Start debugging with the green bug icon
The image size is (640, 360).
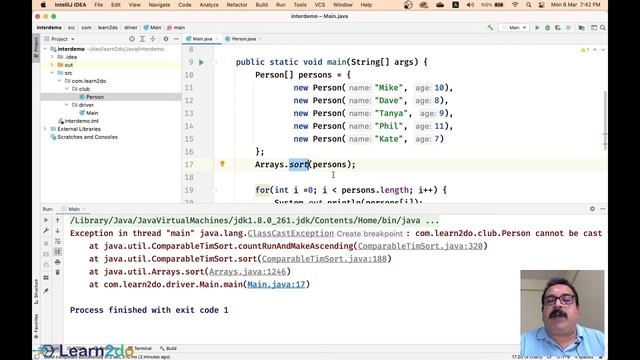[x=547, y=28]
